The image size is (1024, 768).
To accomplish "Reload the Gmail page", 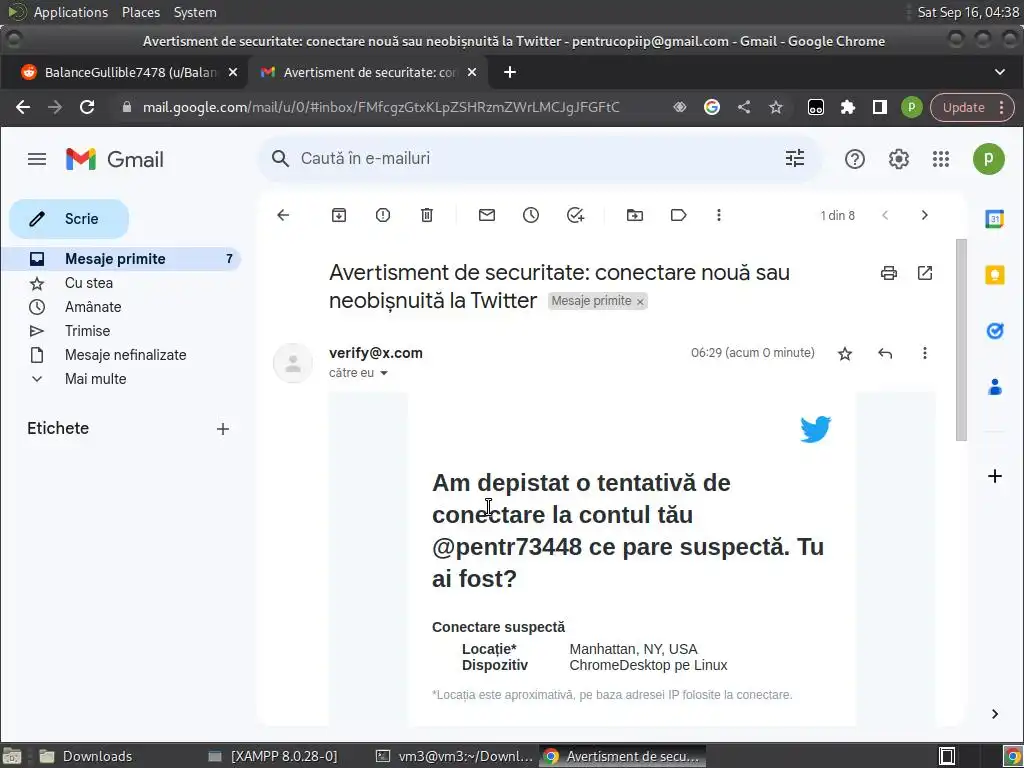I will [x=87, y=107].
